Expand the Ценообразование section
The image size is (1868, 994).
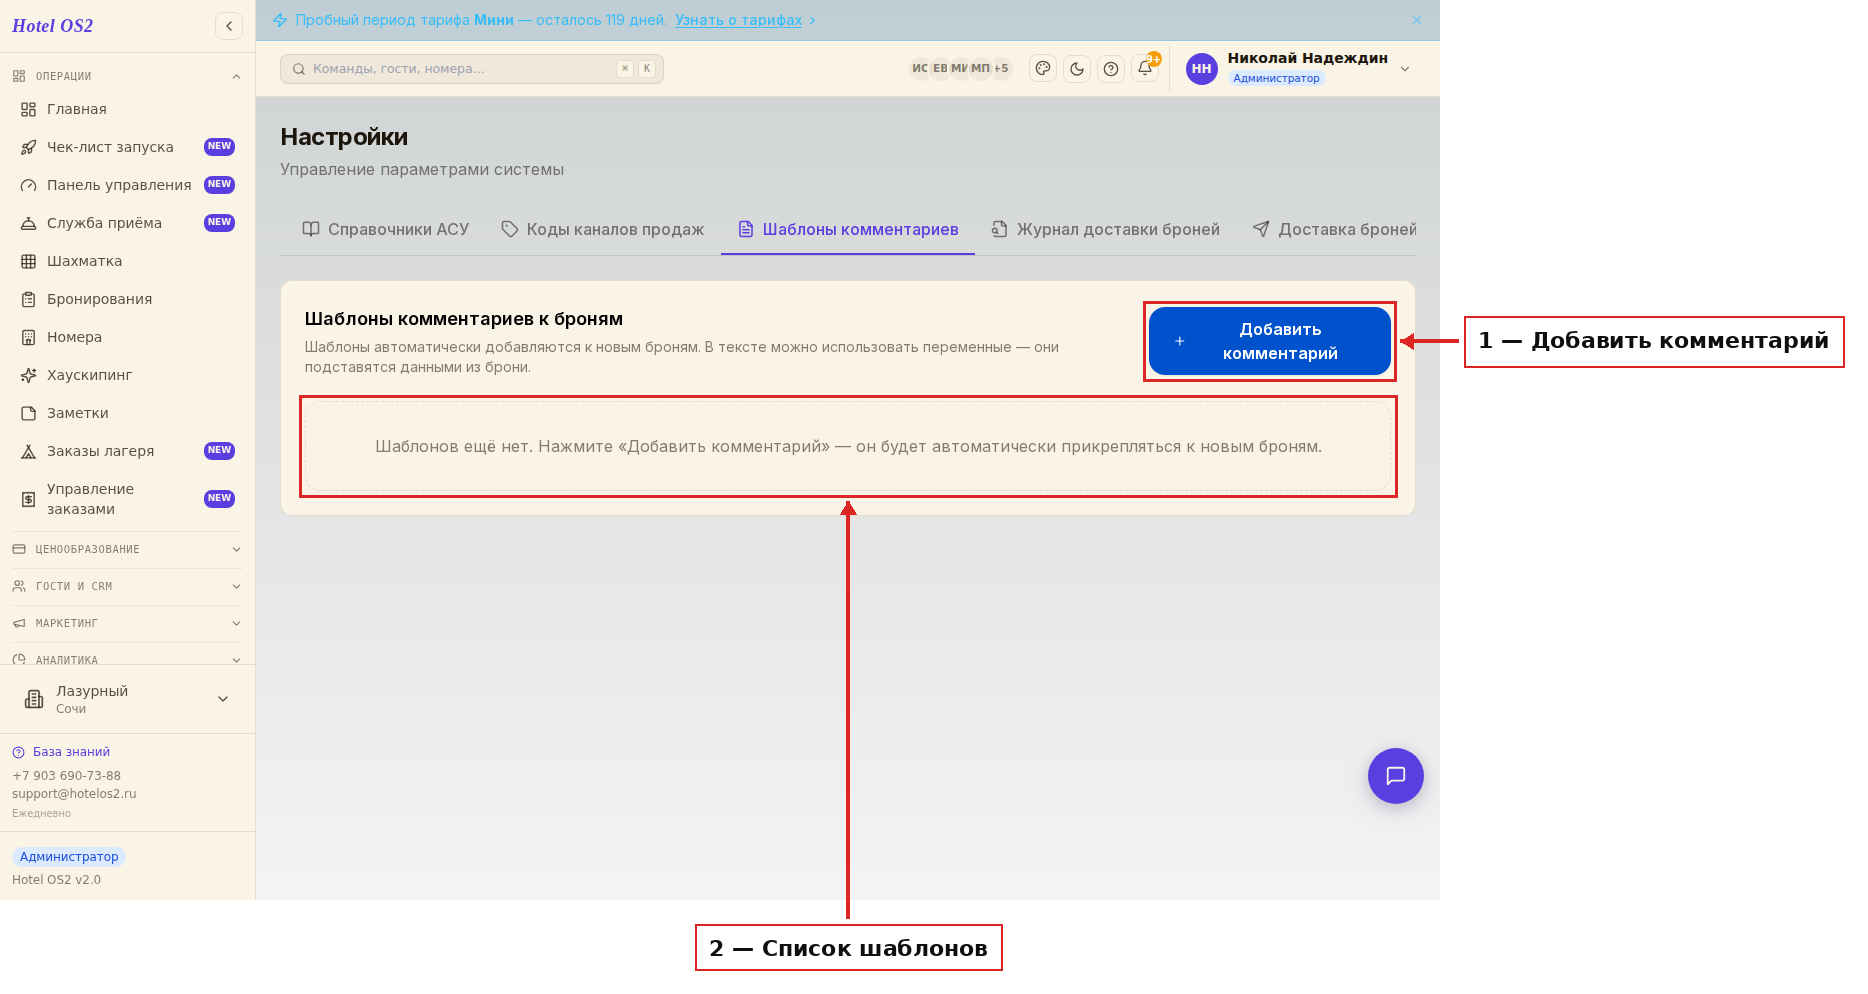127,549
